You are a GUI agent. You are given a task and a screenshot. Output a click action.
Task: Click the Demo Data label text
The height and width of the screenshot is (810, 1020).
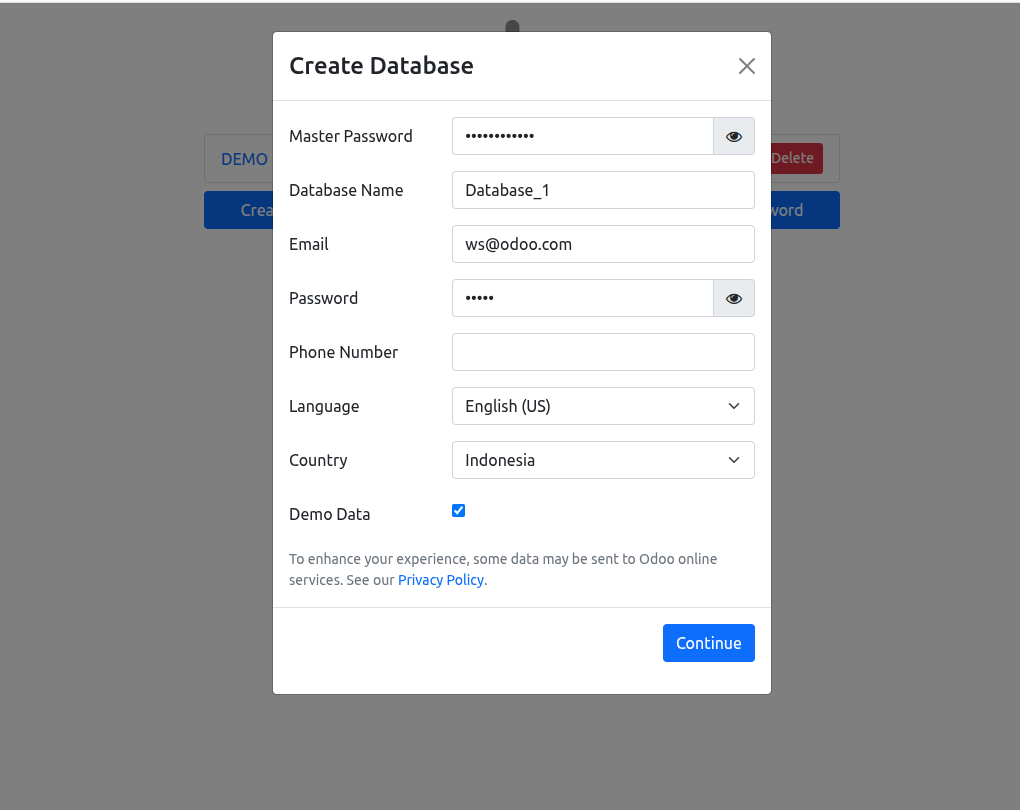coord(329,514)
